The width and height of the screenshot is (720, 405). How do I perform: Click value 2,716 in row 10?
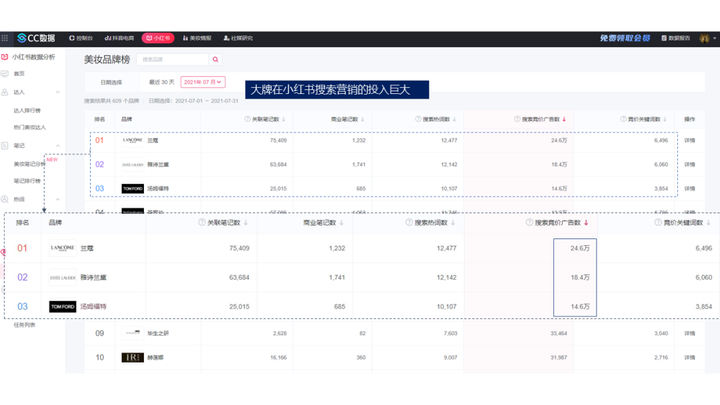click(x=661, y=357)
